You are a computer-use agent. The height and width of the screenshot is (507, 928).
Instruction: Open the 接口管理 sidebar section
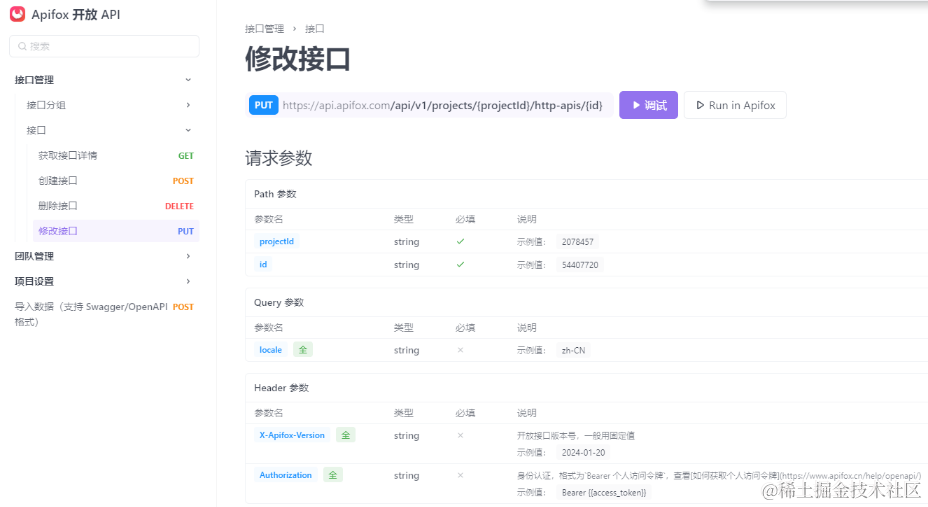34,80
